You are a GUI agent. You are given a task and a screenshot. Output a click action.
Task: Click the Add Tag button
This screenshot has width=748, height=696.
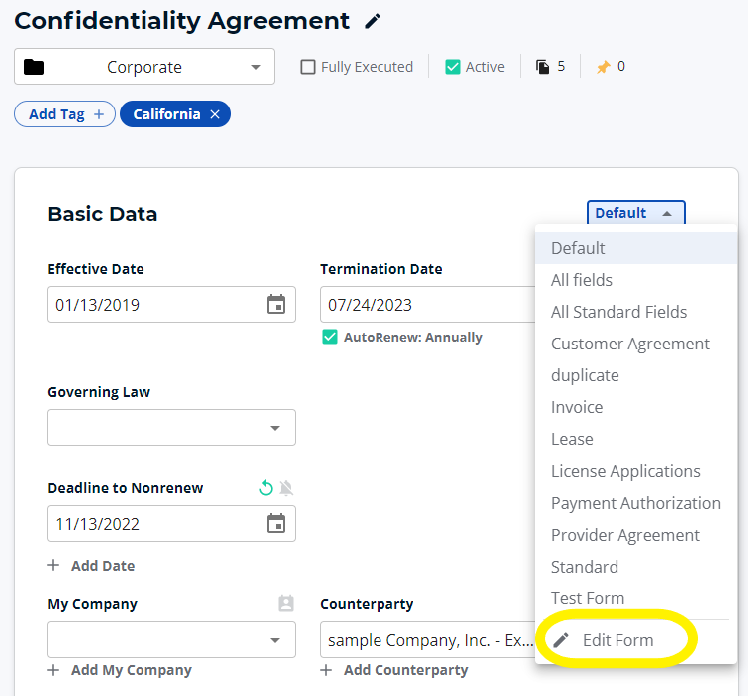click(x=65, y=114)
